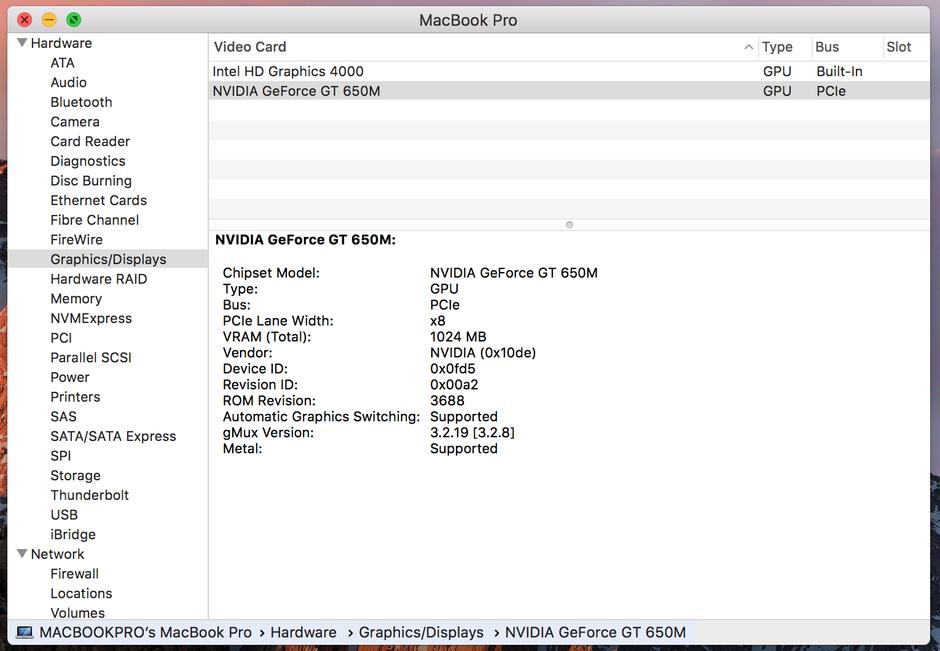Image resolution: width=940 pixels, height=651 pixels.
Task: Minimize the MacBook Pro window
Action: point(49,20)
